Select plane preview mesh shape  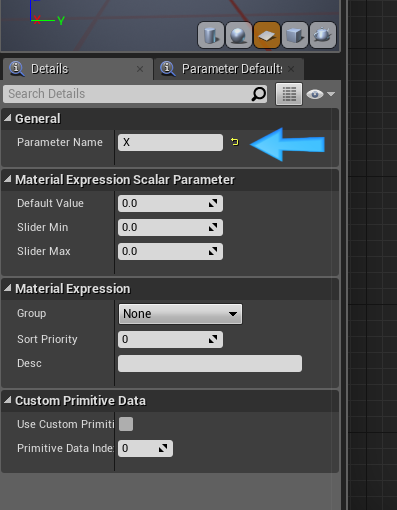(x=267, y=35)
